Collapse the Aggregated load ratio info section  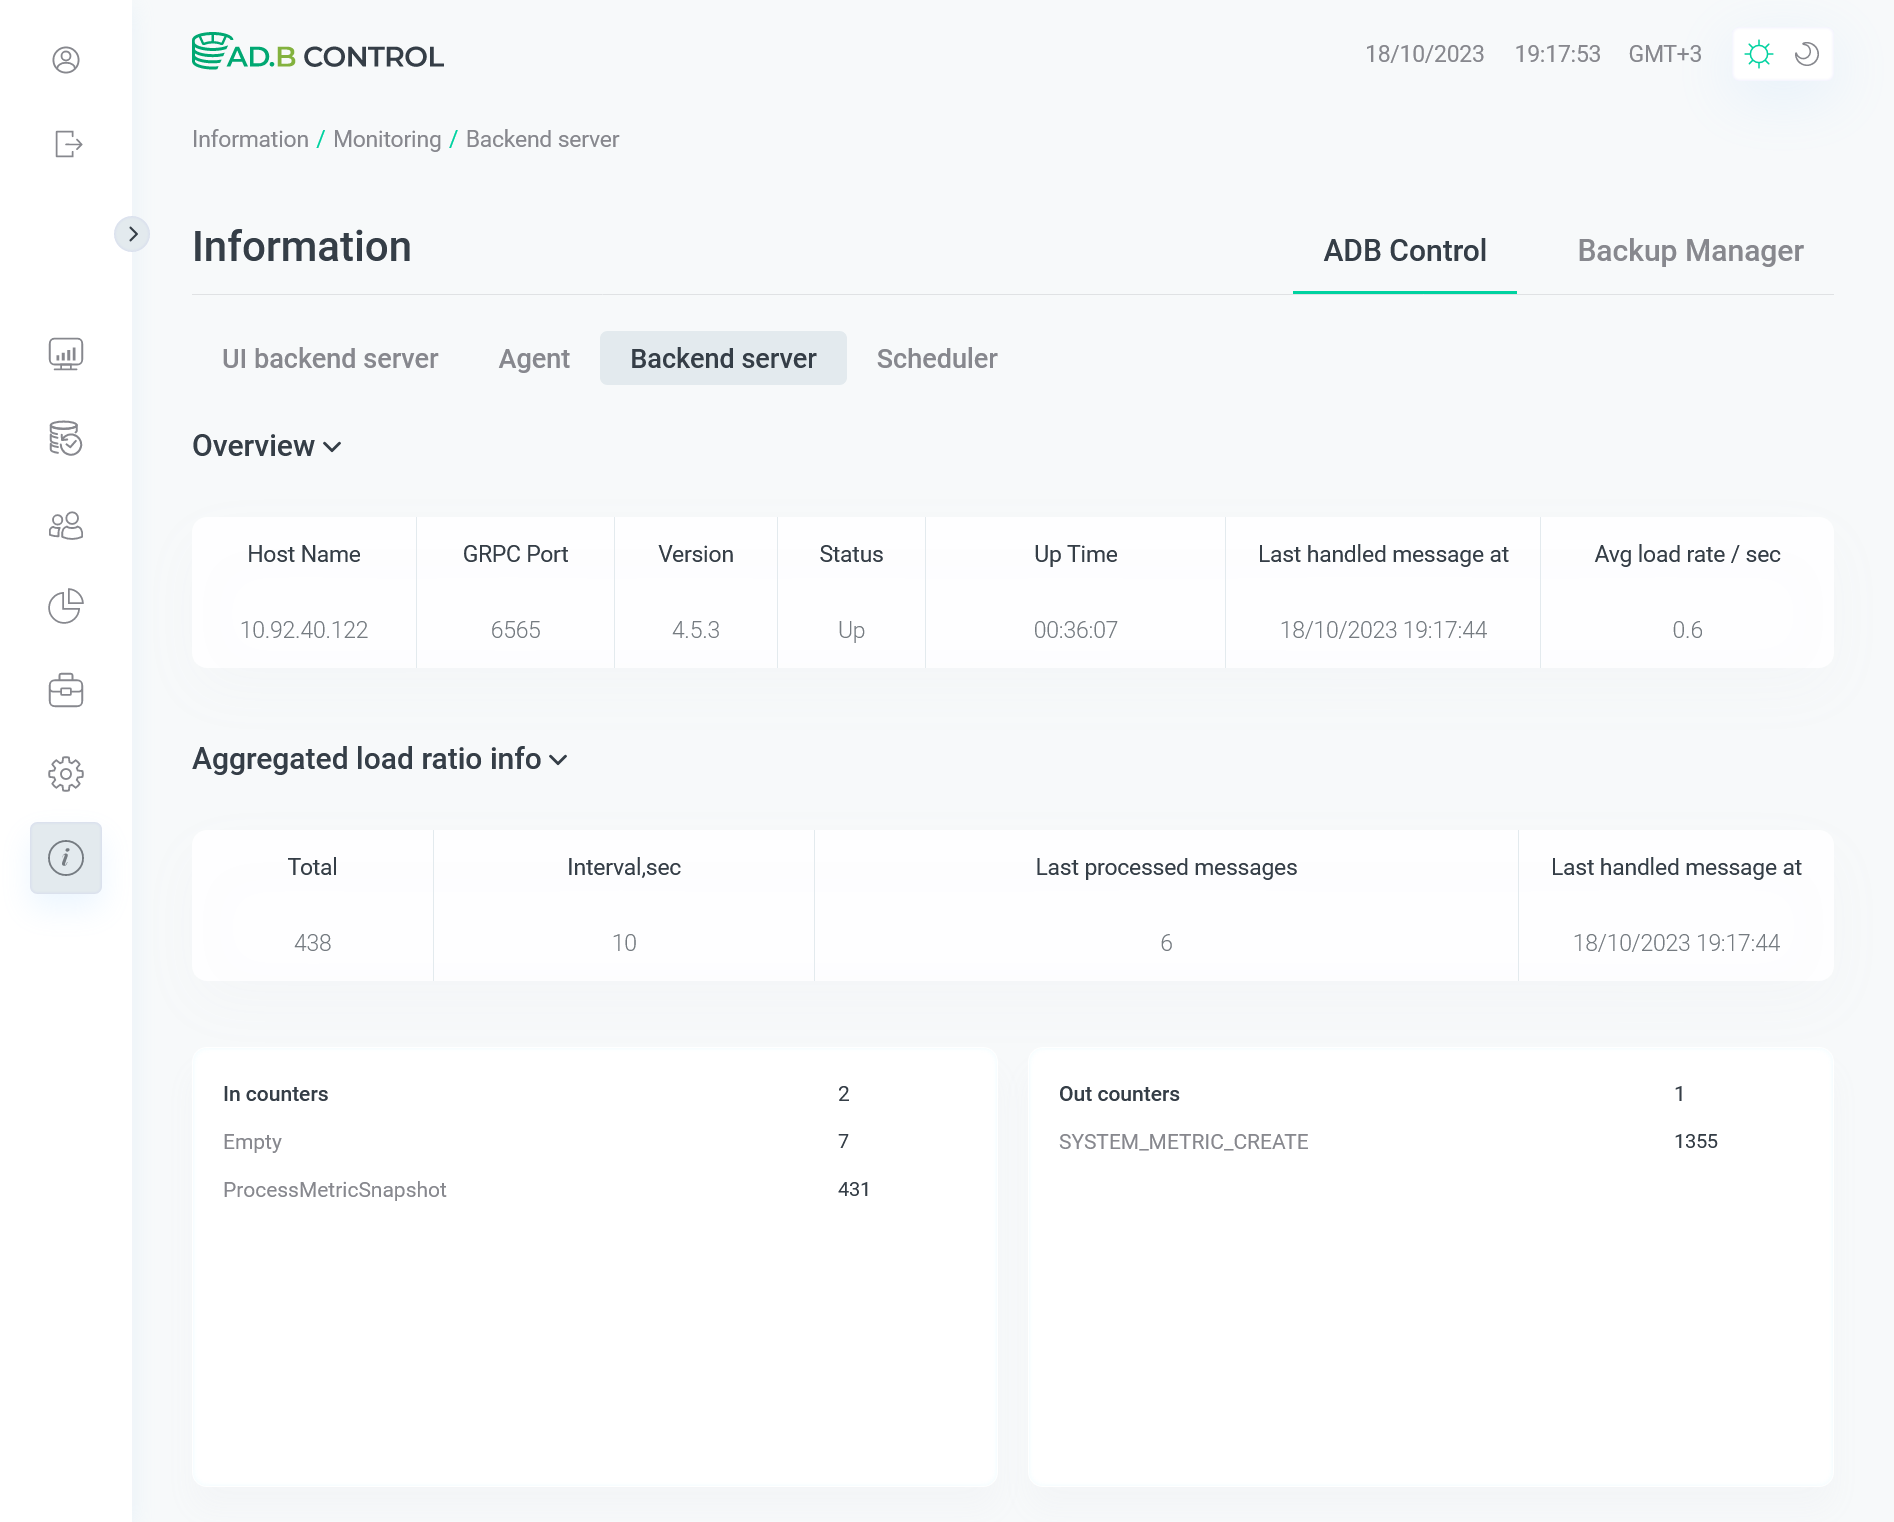tap(559, 760)
